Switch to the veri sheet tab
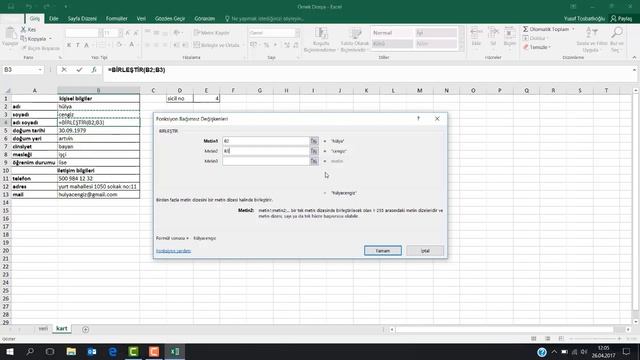 point(43,329)
